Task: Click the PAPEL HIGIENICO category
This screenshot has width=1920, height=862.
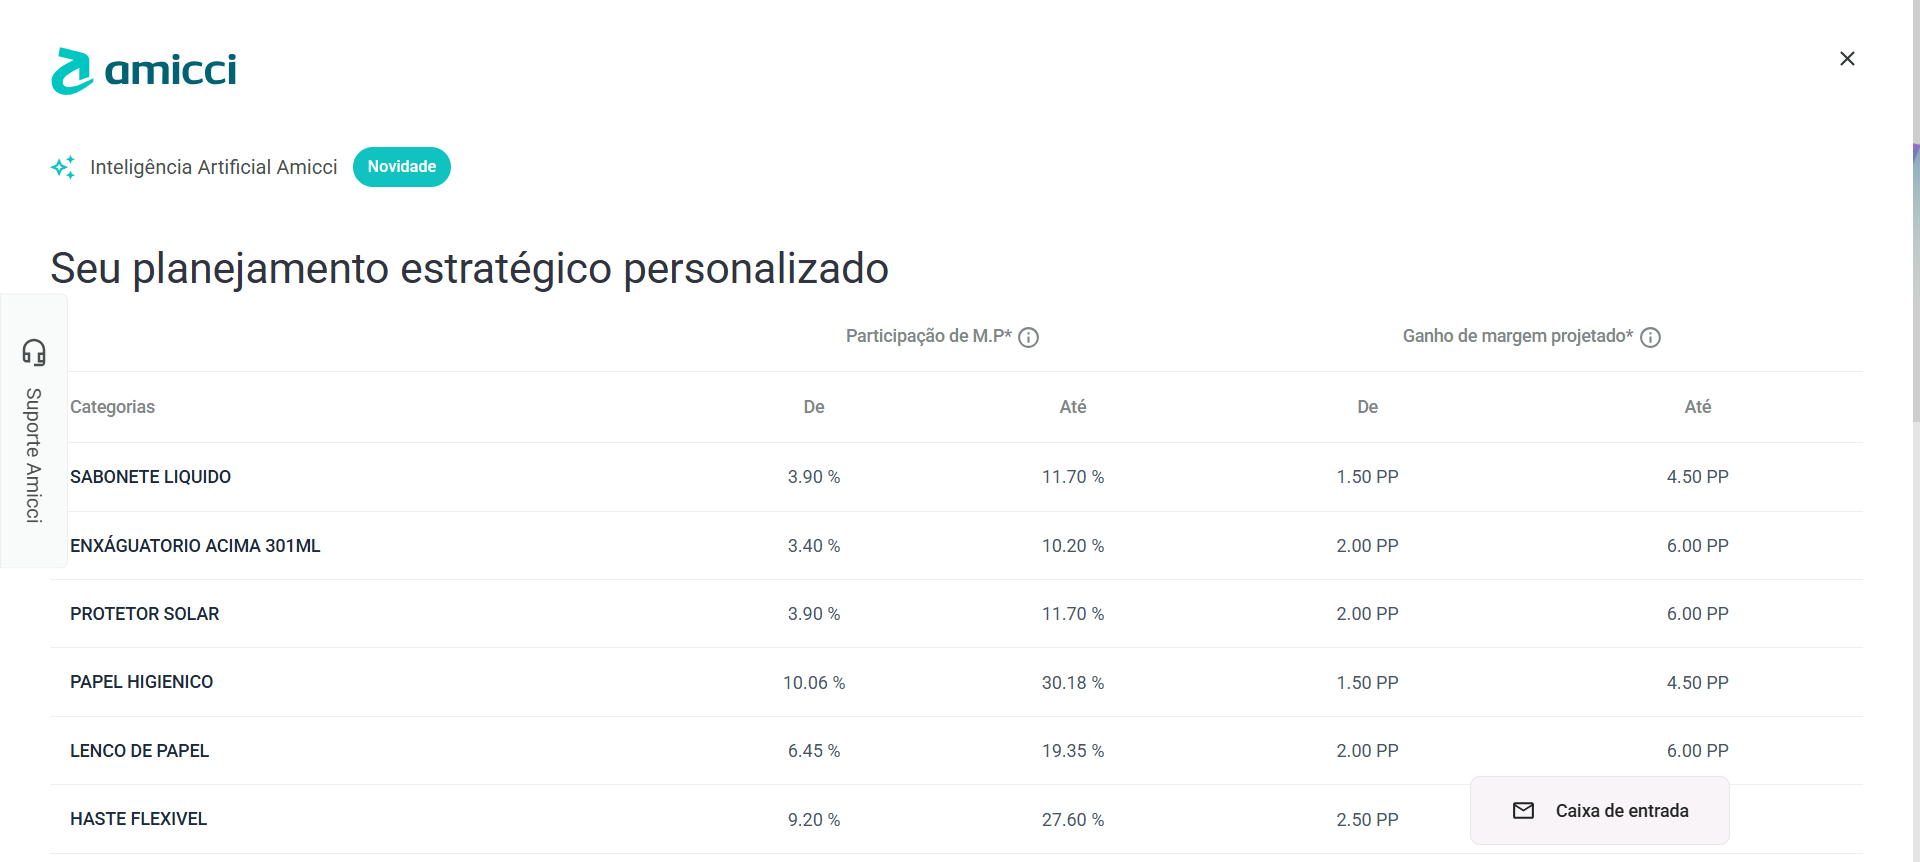Action: (x=141, y=682)
